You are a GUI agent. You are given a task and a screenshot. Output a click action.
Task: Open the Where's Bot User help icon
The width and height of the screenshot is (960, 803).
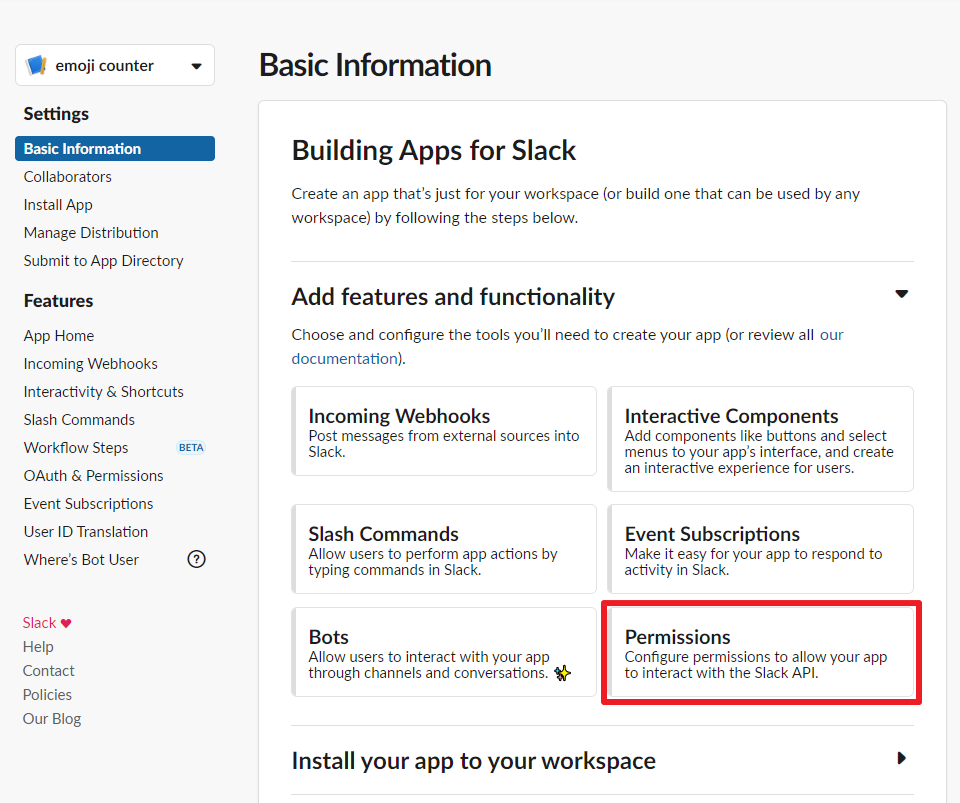197,559
